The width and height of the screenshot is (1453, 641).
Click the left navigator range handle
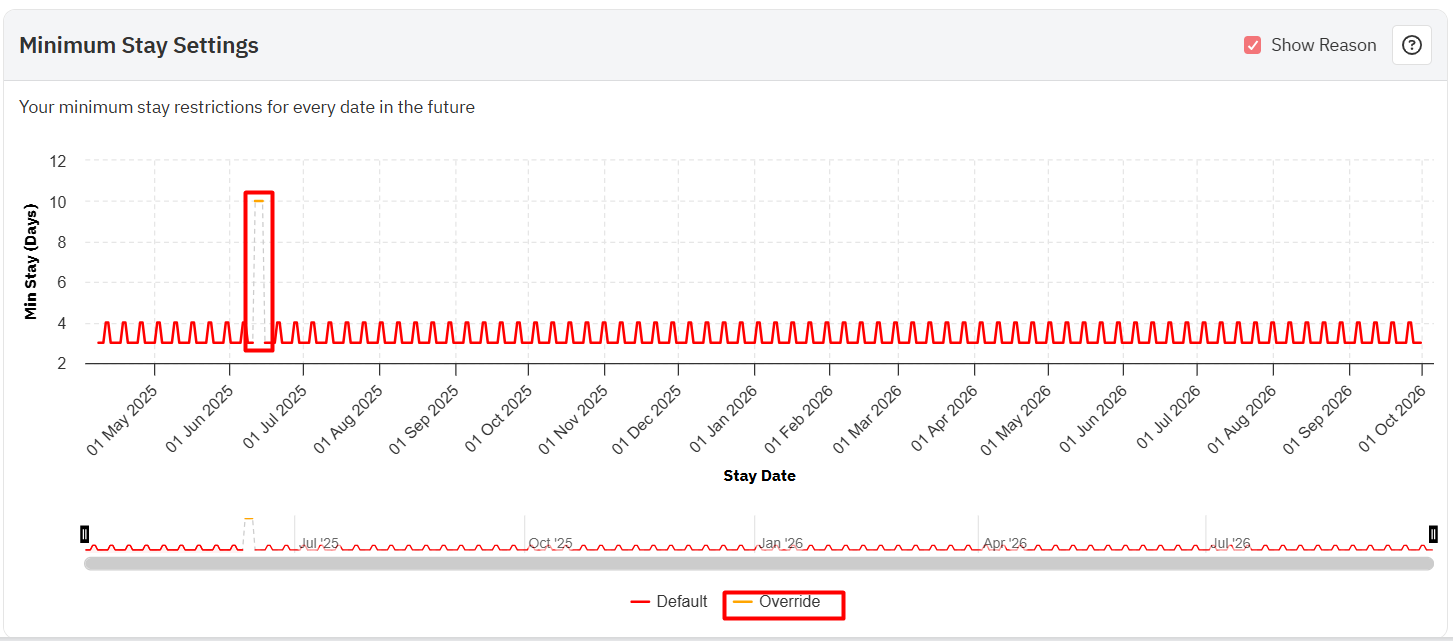point(85,534)
